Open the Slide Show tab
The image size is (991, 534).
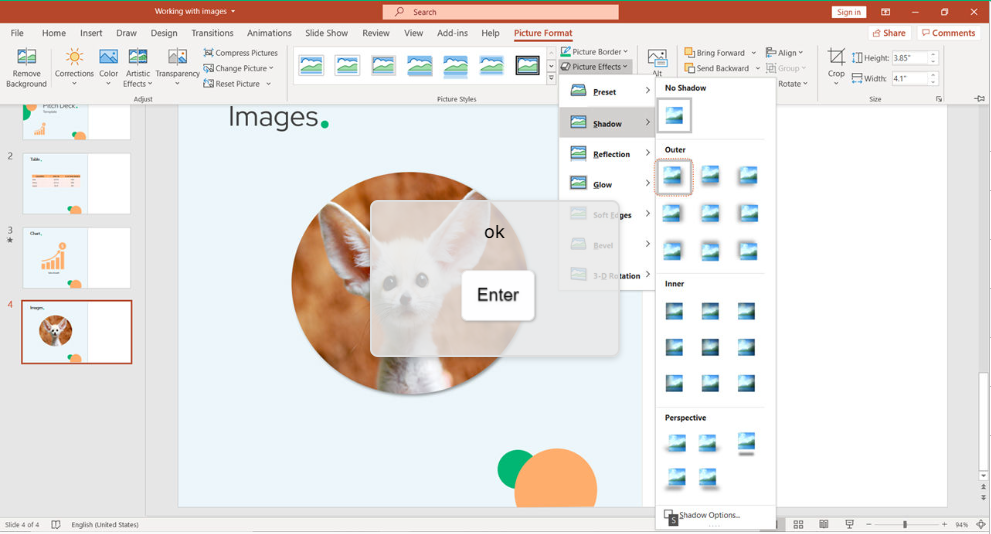[x=326, y=33]
